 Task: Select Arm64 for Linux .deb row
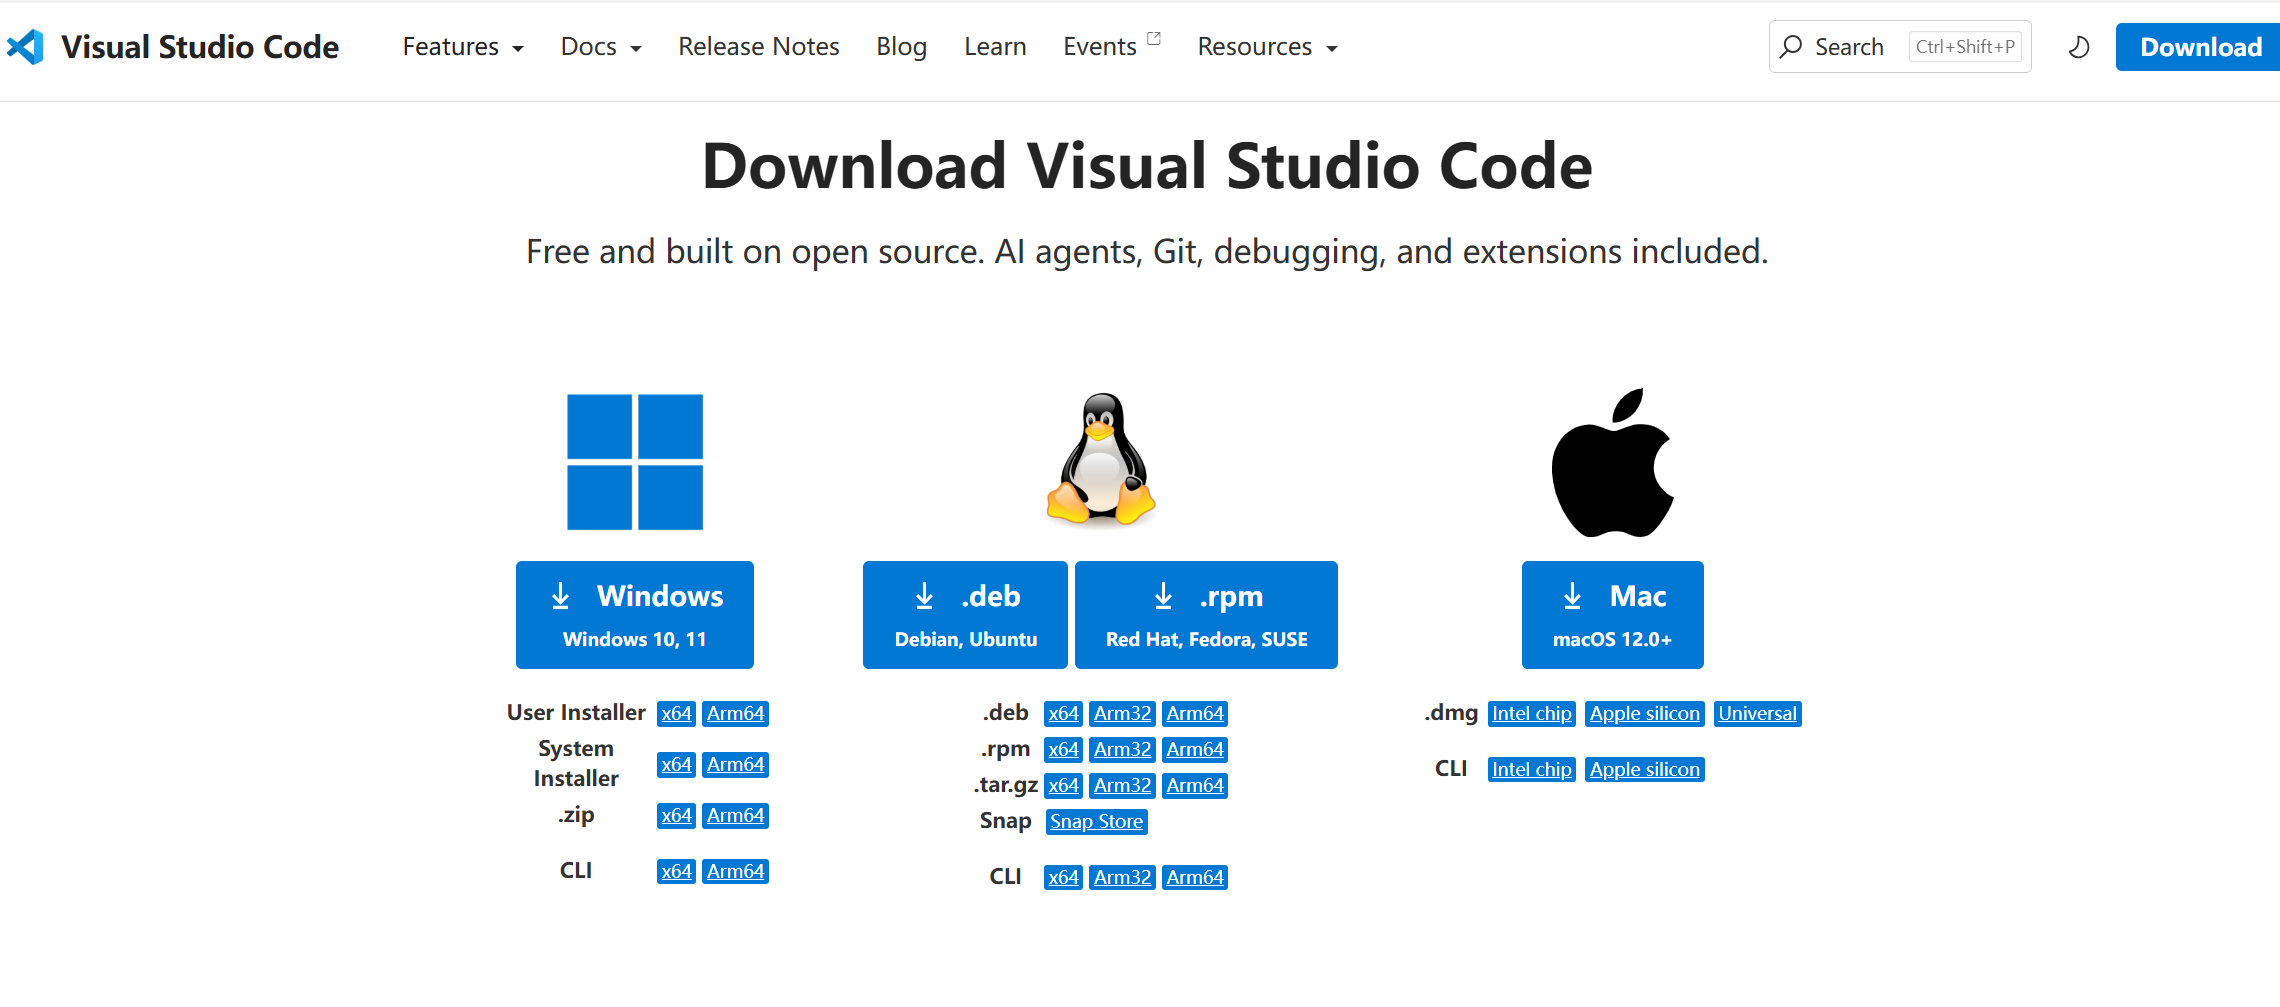click(x=1195, y=714)
